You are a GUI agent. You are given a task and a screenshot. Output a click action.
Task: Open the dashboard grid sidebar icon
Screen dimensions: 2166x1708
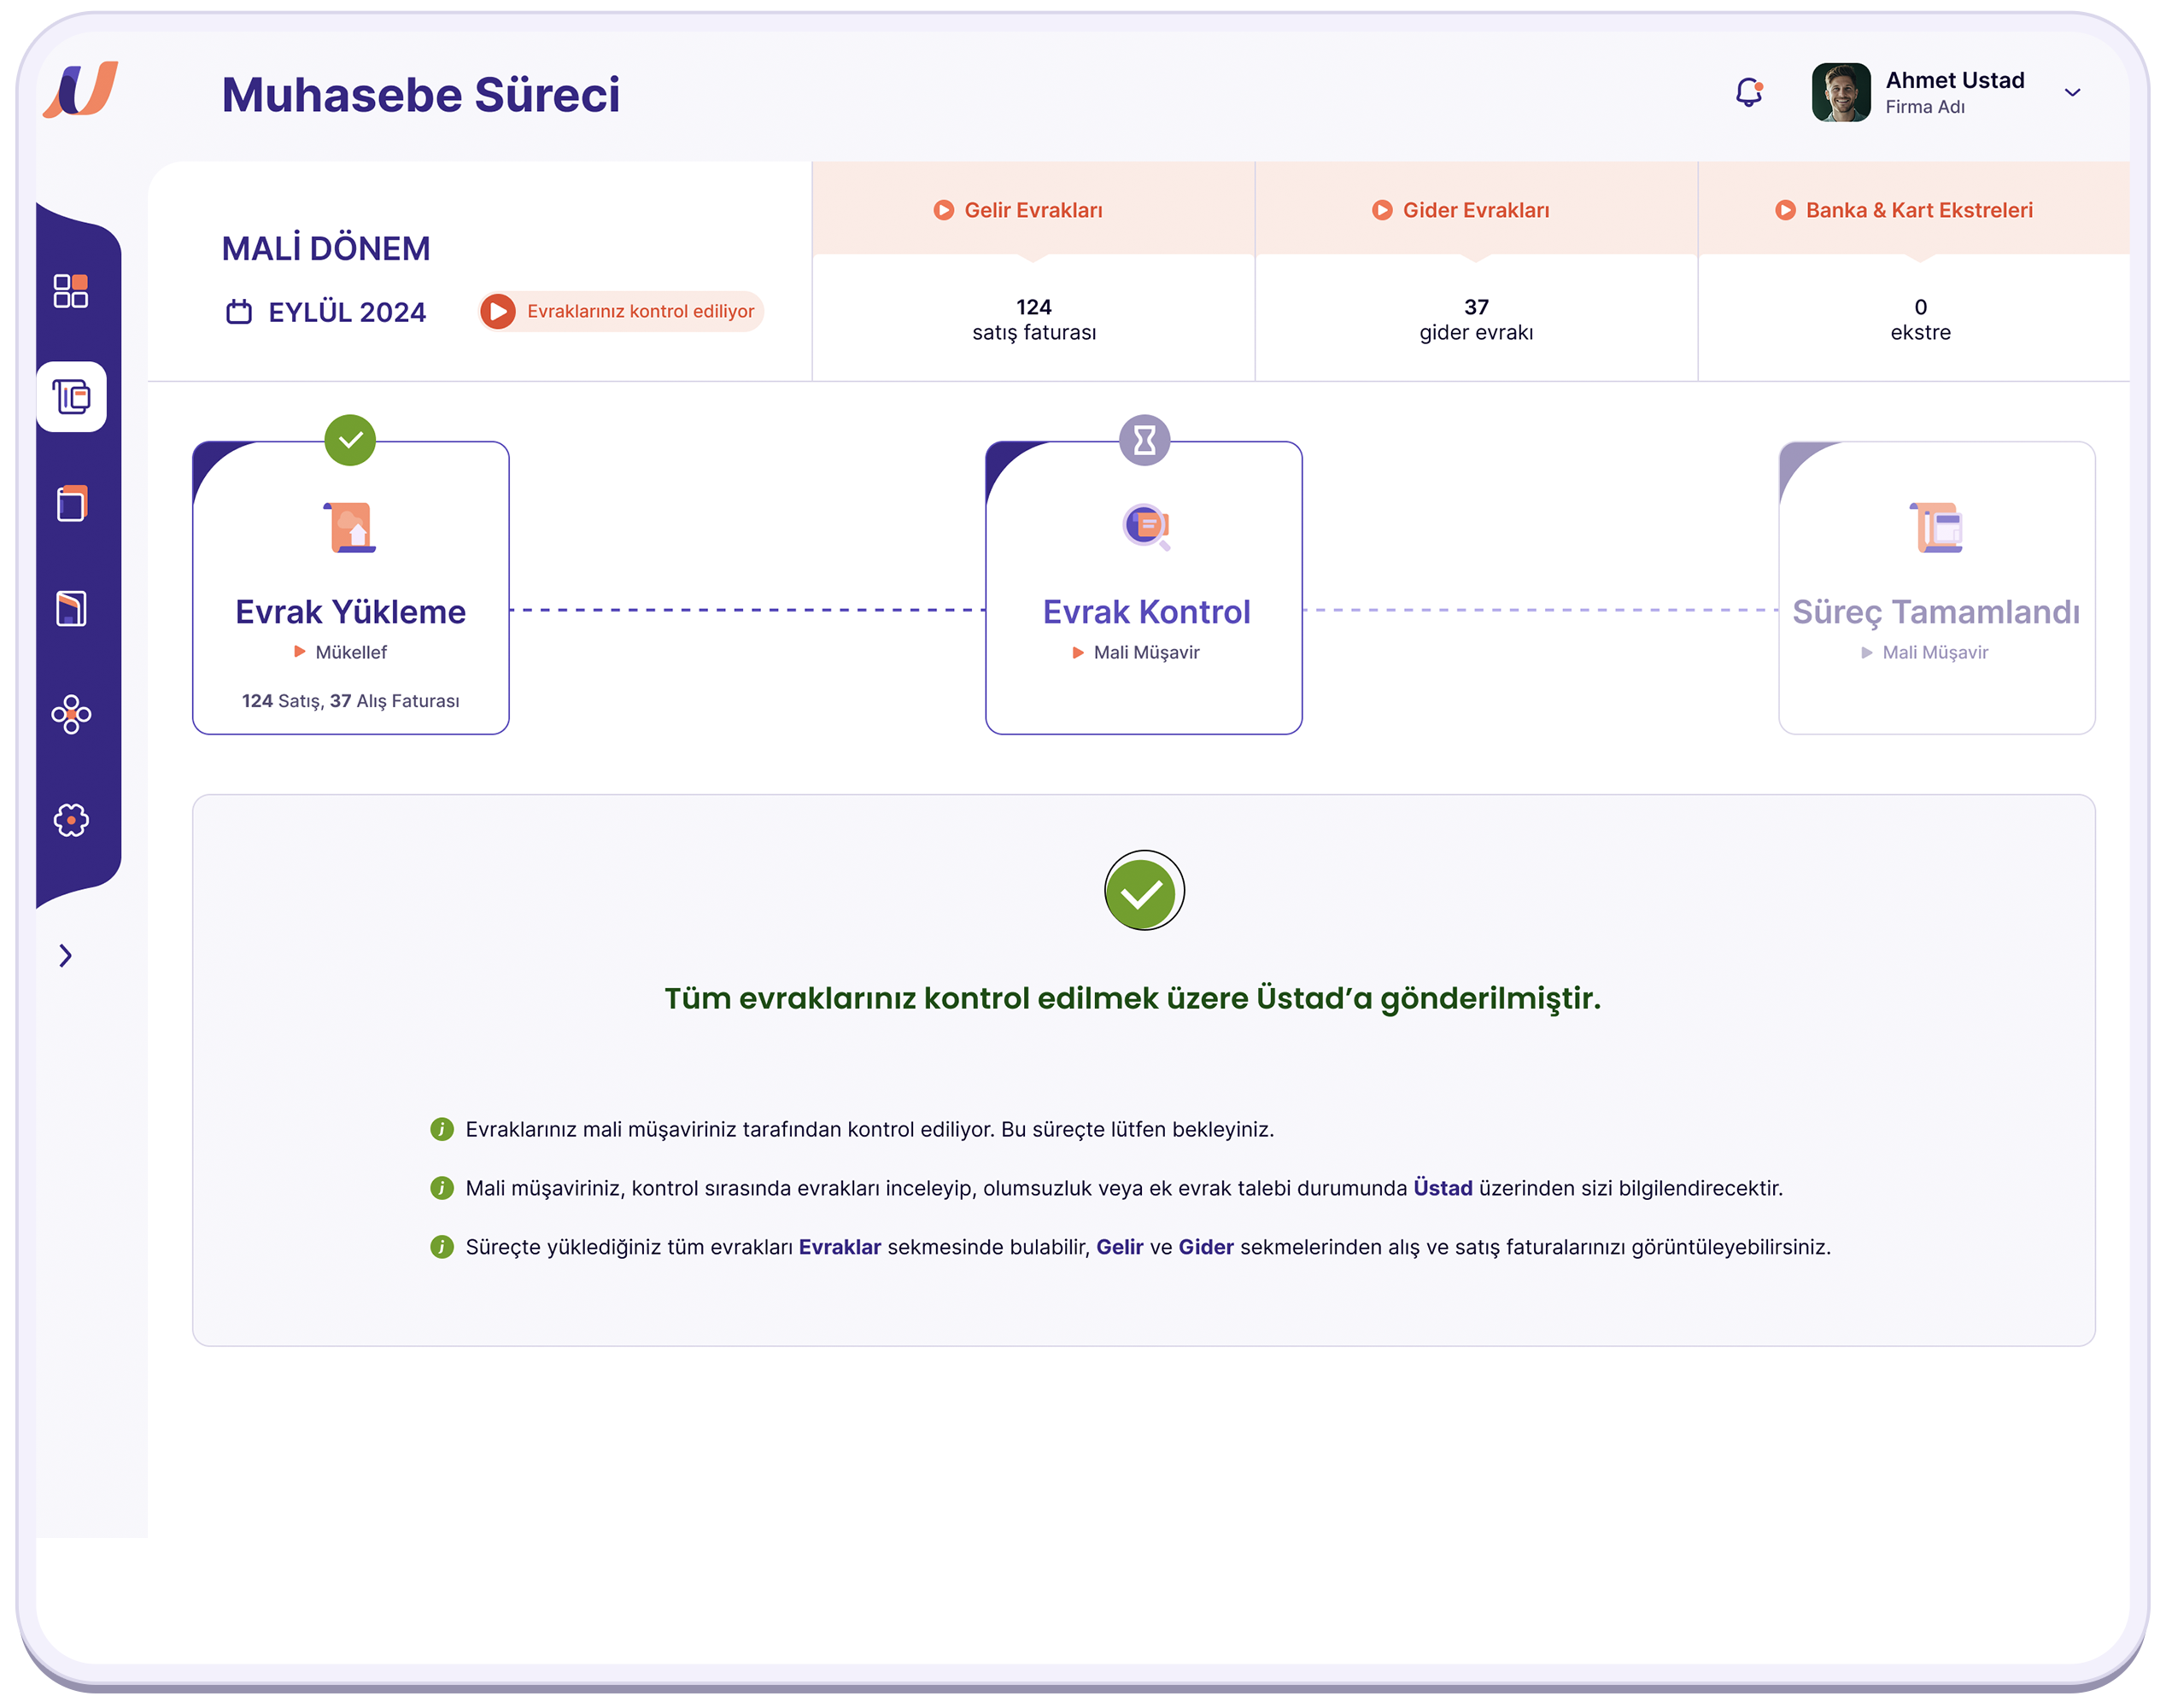(x=71, y=291)
